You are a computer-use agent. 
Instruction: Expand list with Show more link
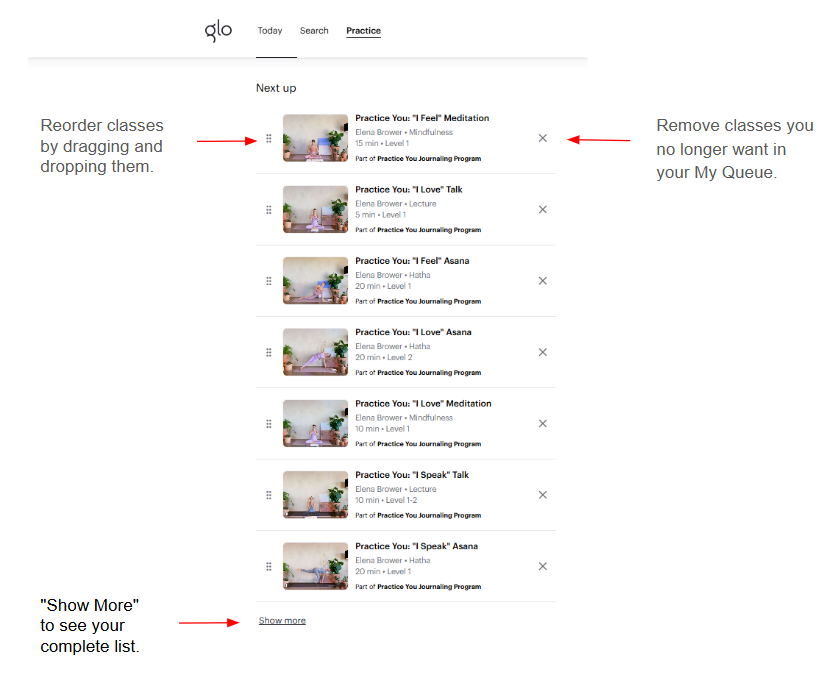pyautogui.click(x=282, y=620)
